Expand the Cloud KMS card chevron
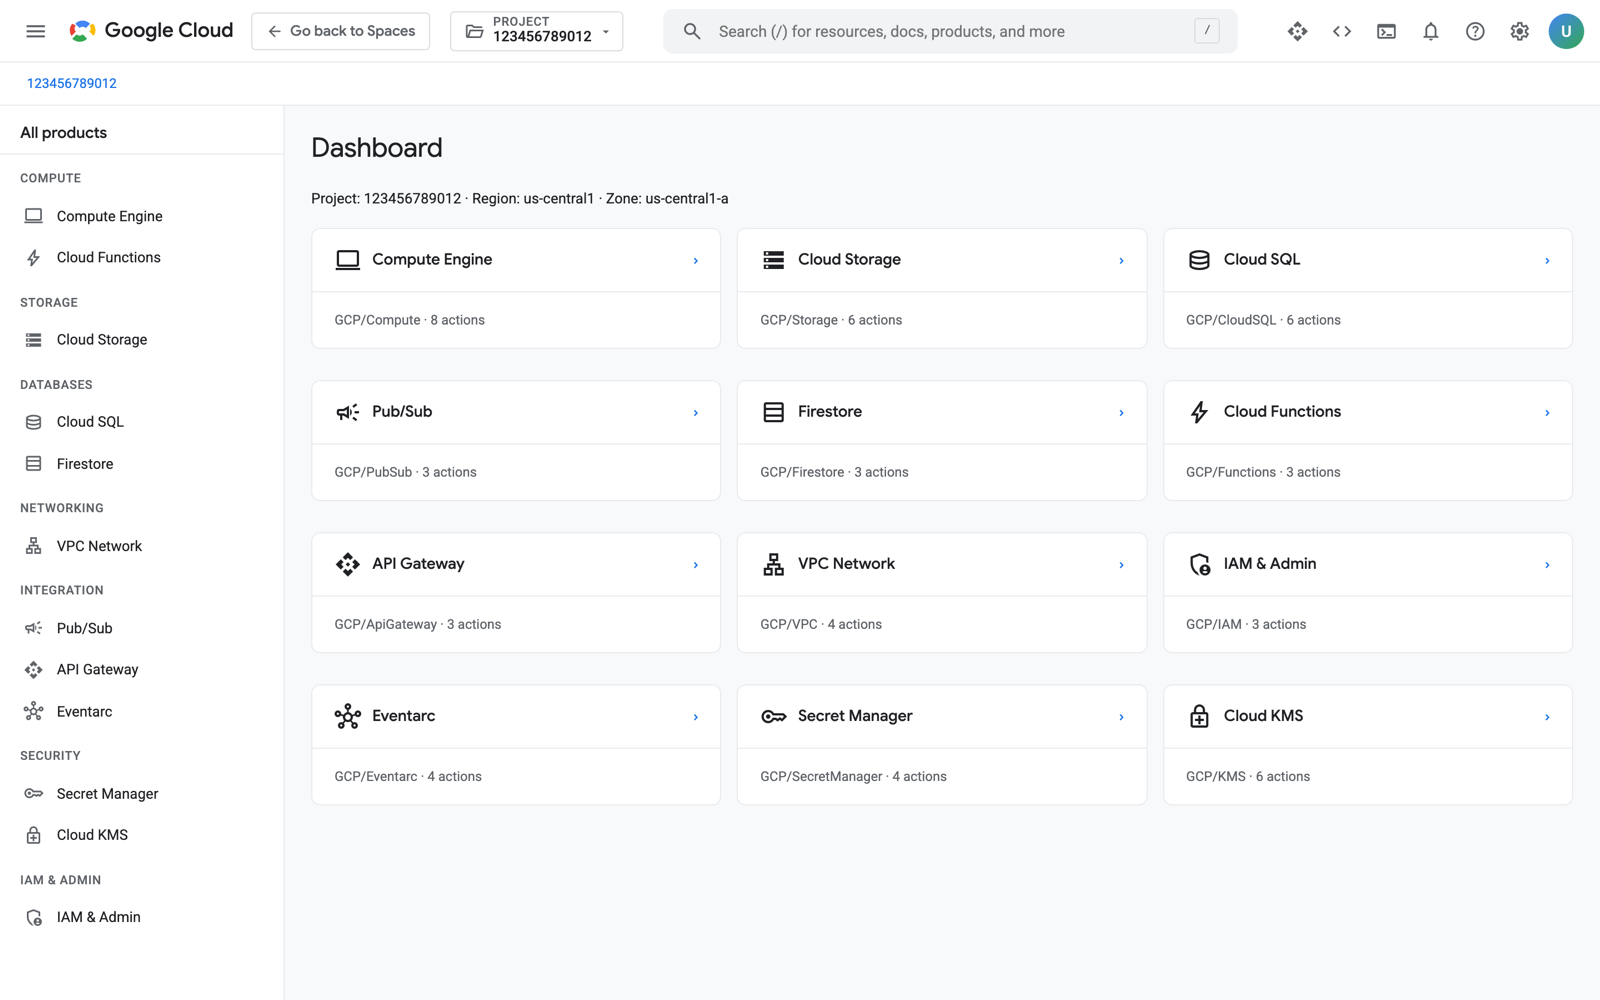Screen dimensions: 1600x1000 tap(1547, 716)
